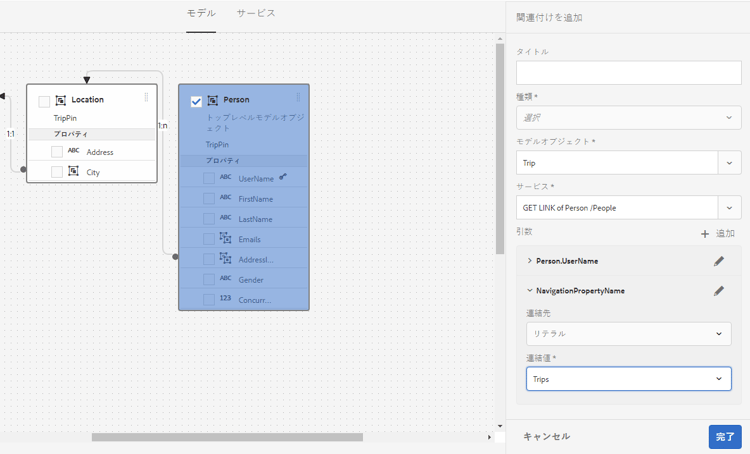The image size is (750, 454).
Task: Uncheck the Person object checkbox
Action: tap(196, 101)
